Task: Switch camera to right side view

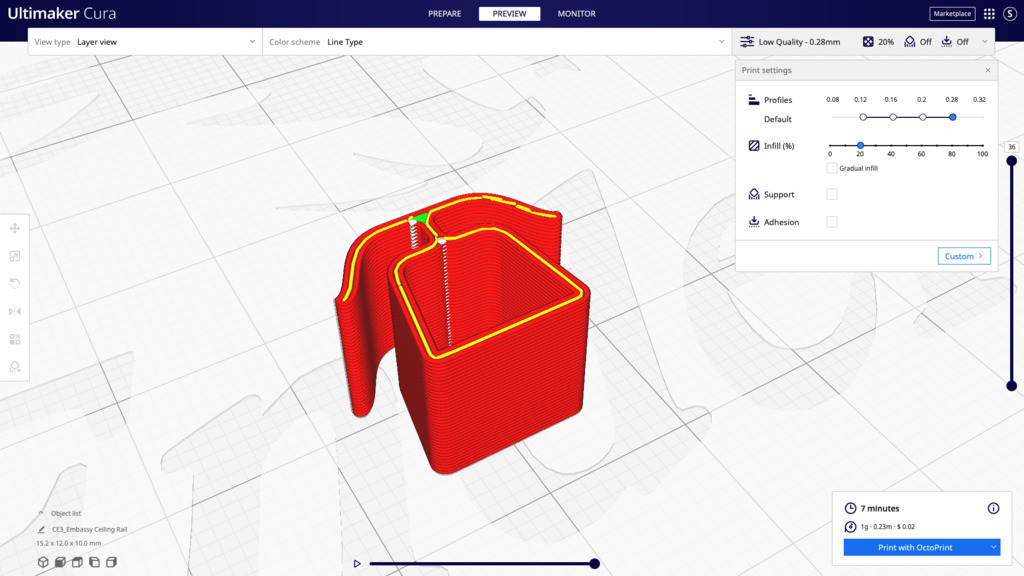Action: pyautogui.click(x=112, y=562)
